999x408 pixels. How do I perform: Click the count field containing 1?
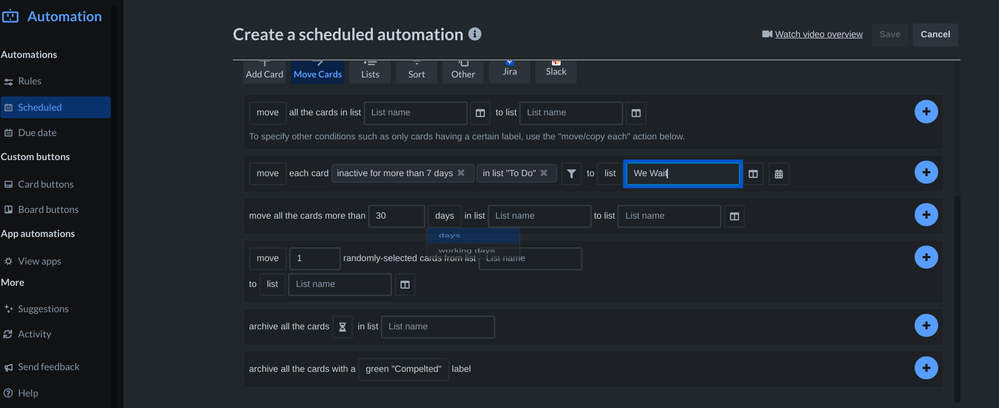click(315, 258)
